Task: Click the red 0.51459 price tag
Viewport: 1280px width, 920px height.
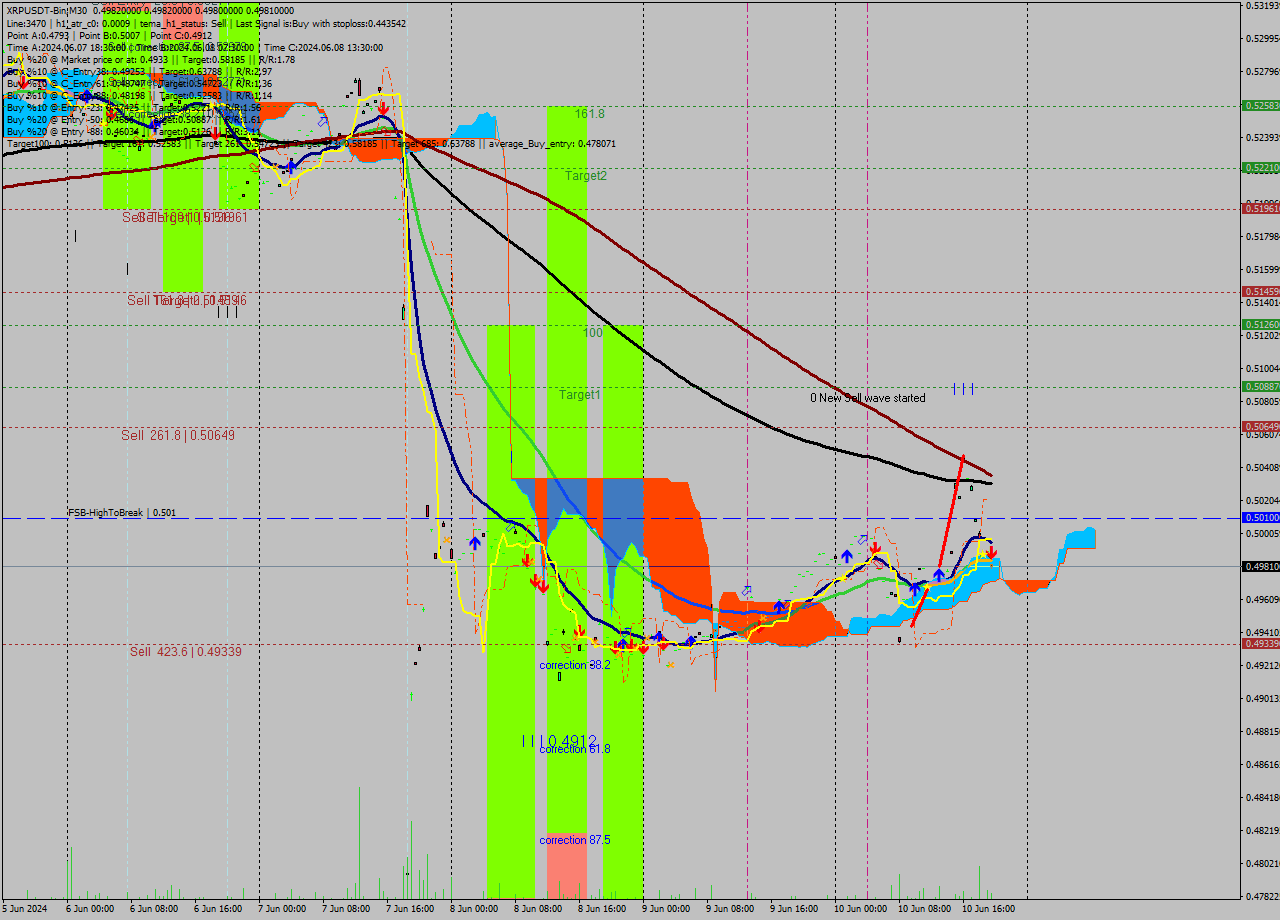Action: tap(1260, 291)
